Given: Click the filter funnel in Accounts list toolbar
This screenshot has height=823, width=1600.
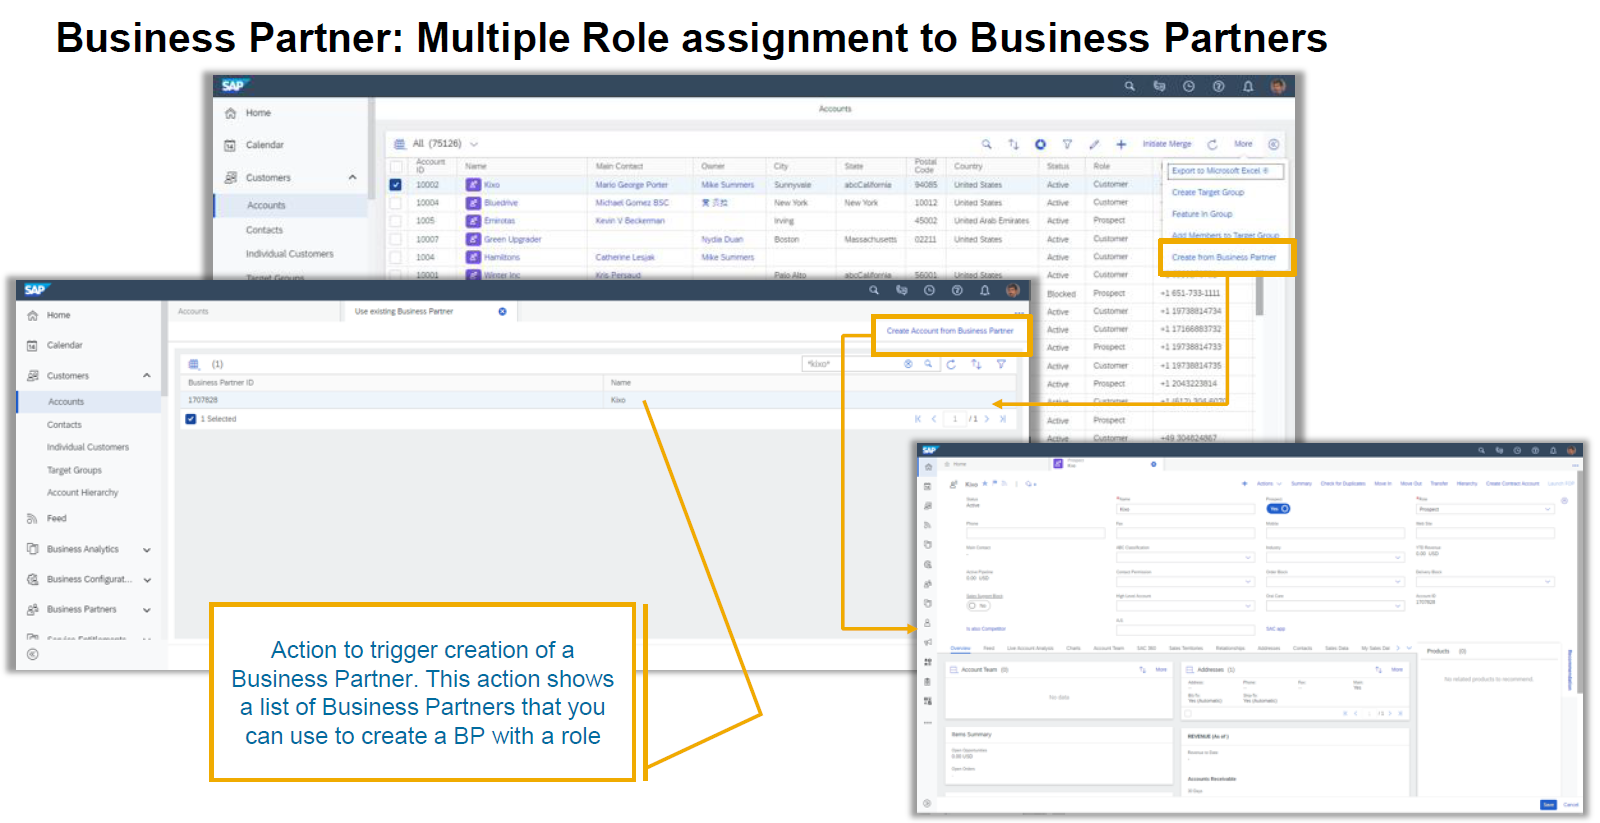Looking at the screenshot, I should [1067, 144].
